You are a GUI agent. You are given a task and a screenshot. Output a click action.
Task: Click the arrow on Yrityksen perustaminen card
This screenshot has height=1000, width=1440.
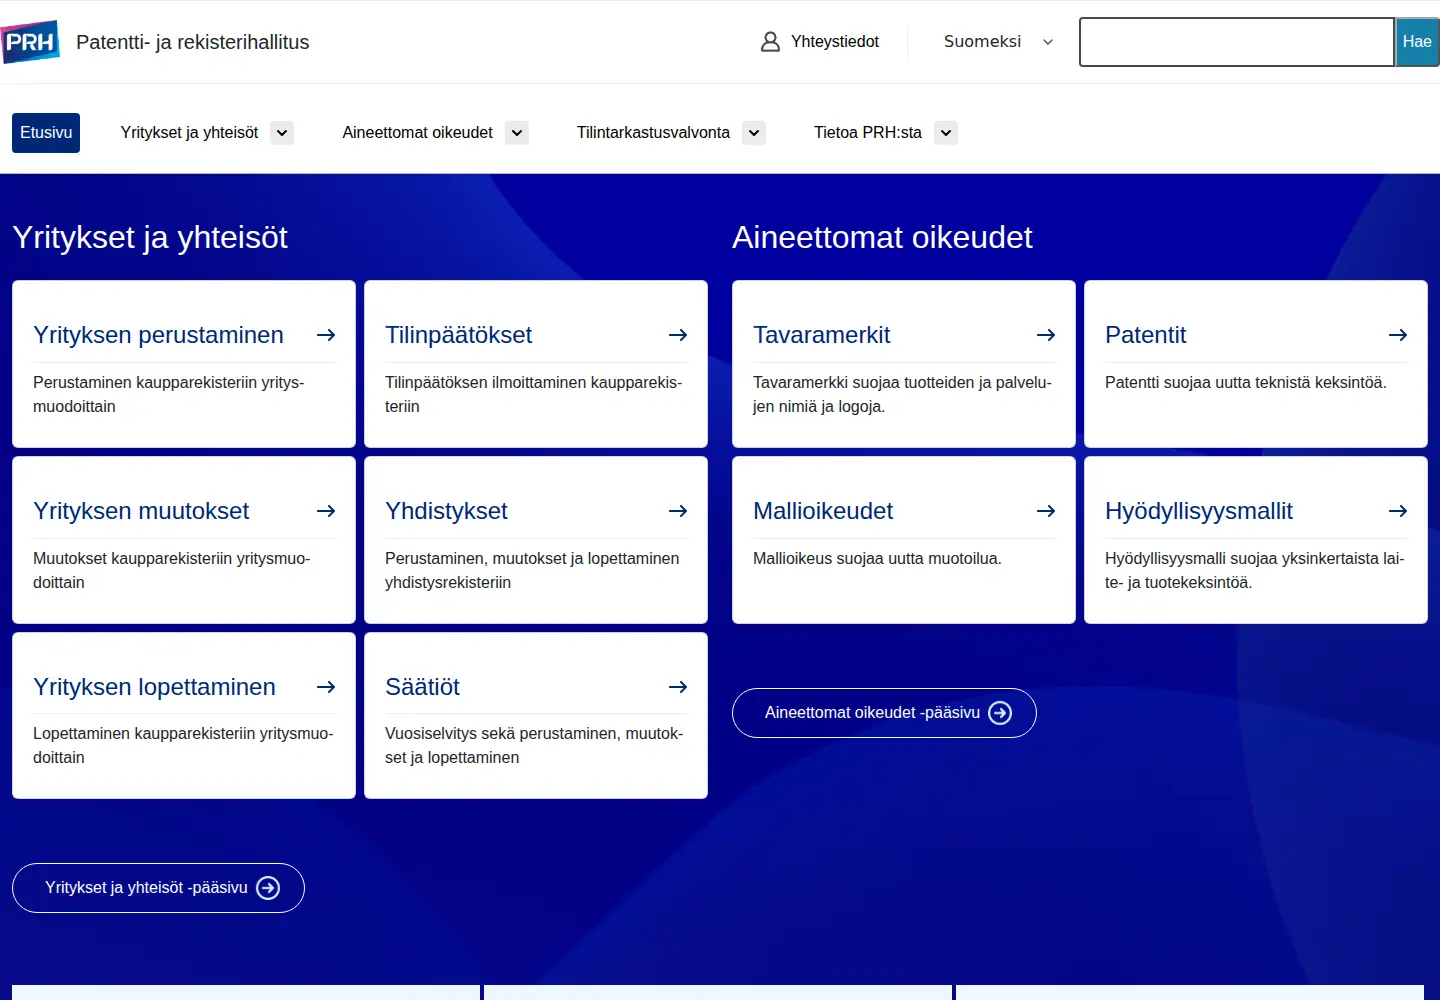point(326,335)
